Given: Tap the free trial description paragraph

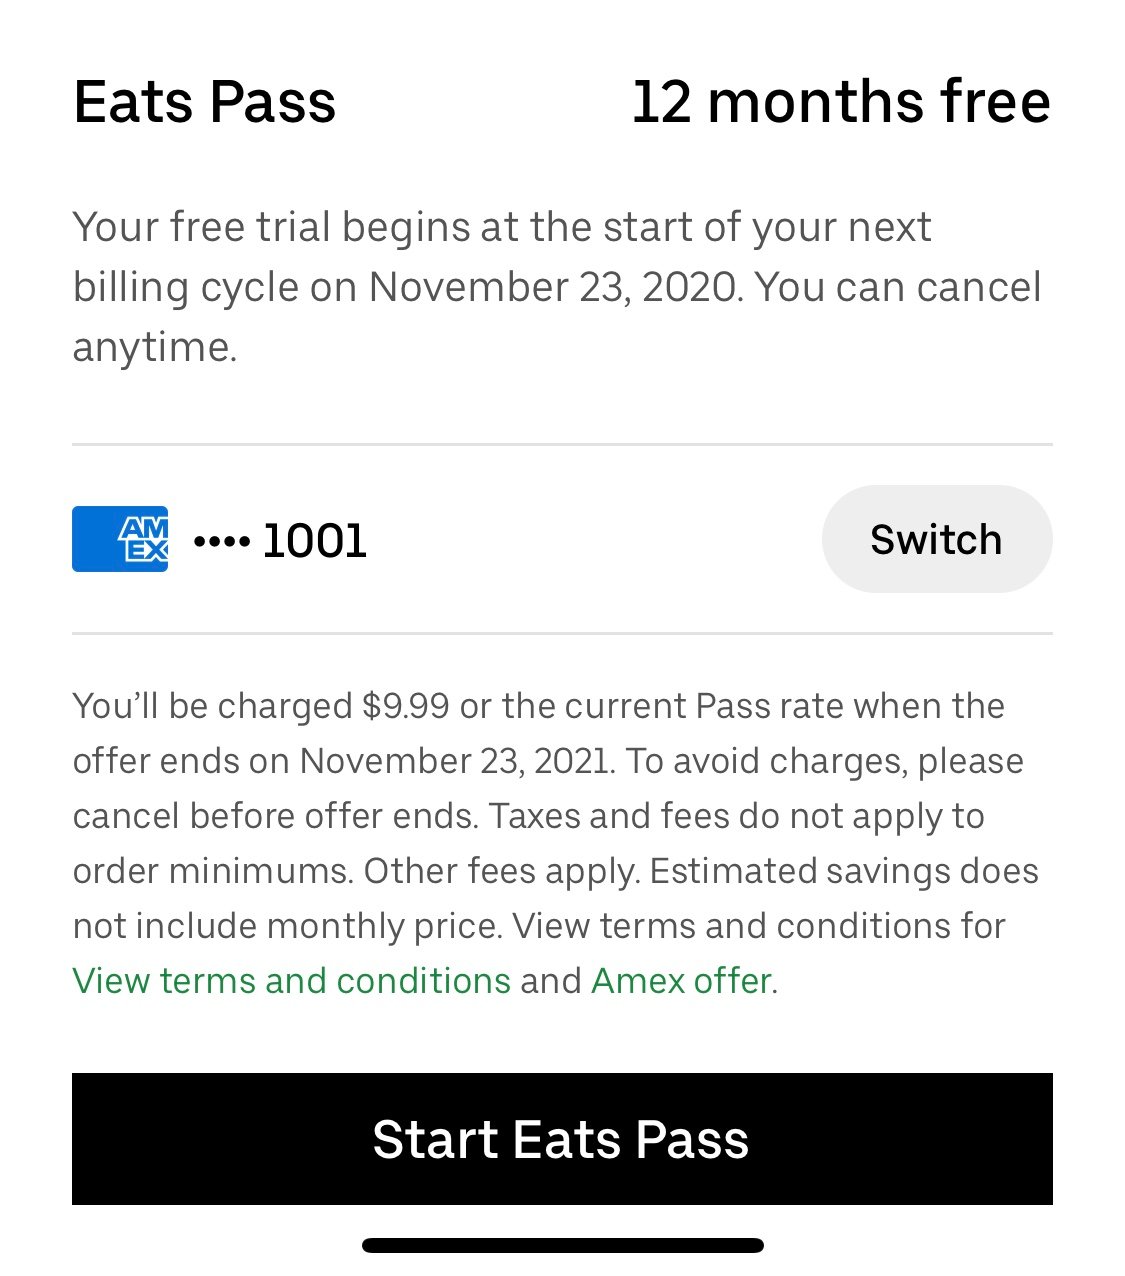Looking at the screenshot, I should tap(557, 287).
